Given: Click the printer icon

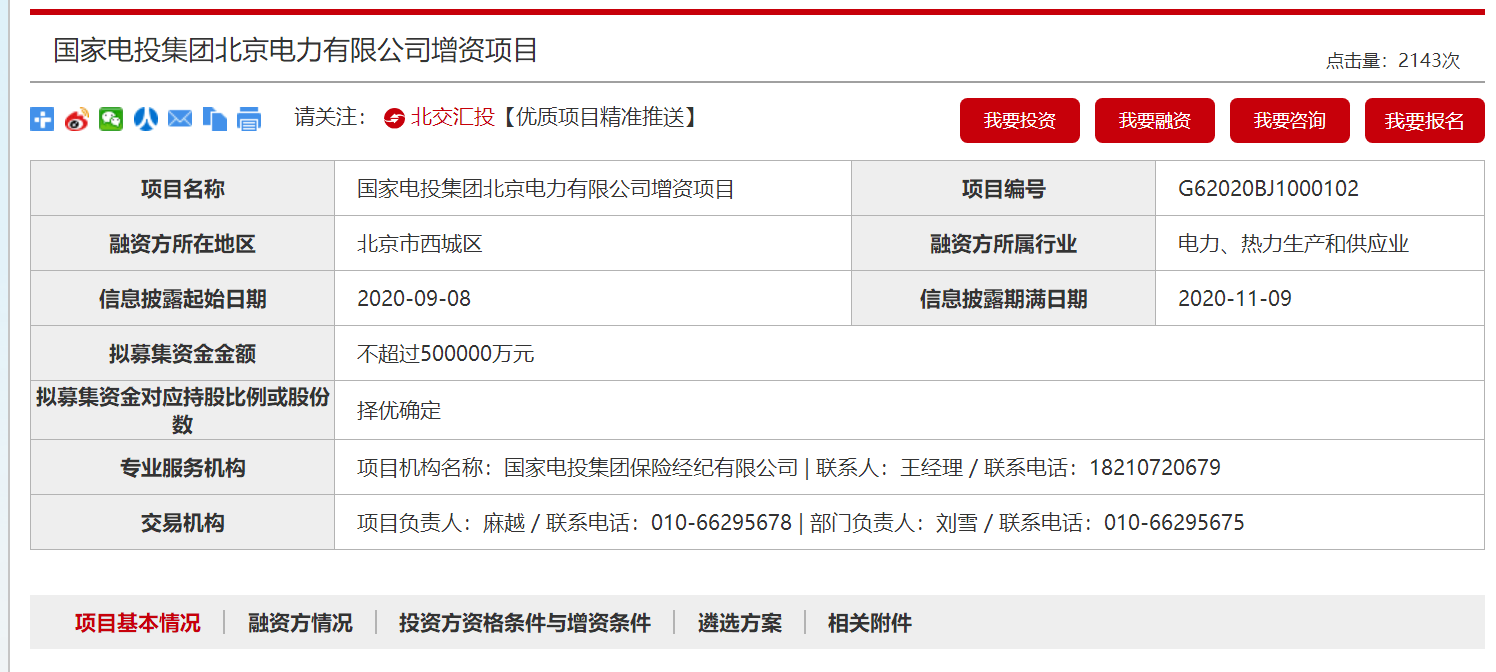Looking at the screenshot, I should pos(249,119).
